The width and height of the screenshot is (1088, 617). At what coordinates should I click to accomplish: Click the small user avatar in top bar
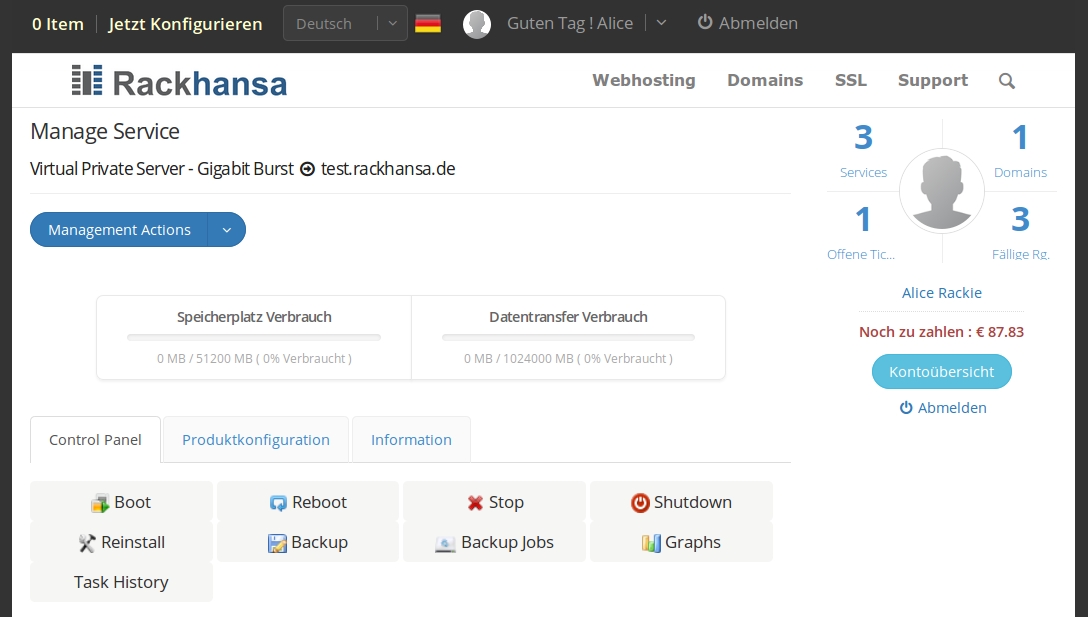click(x=477, y=24)
